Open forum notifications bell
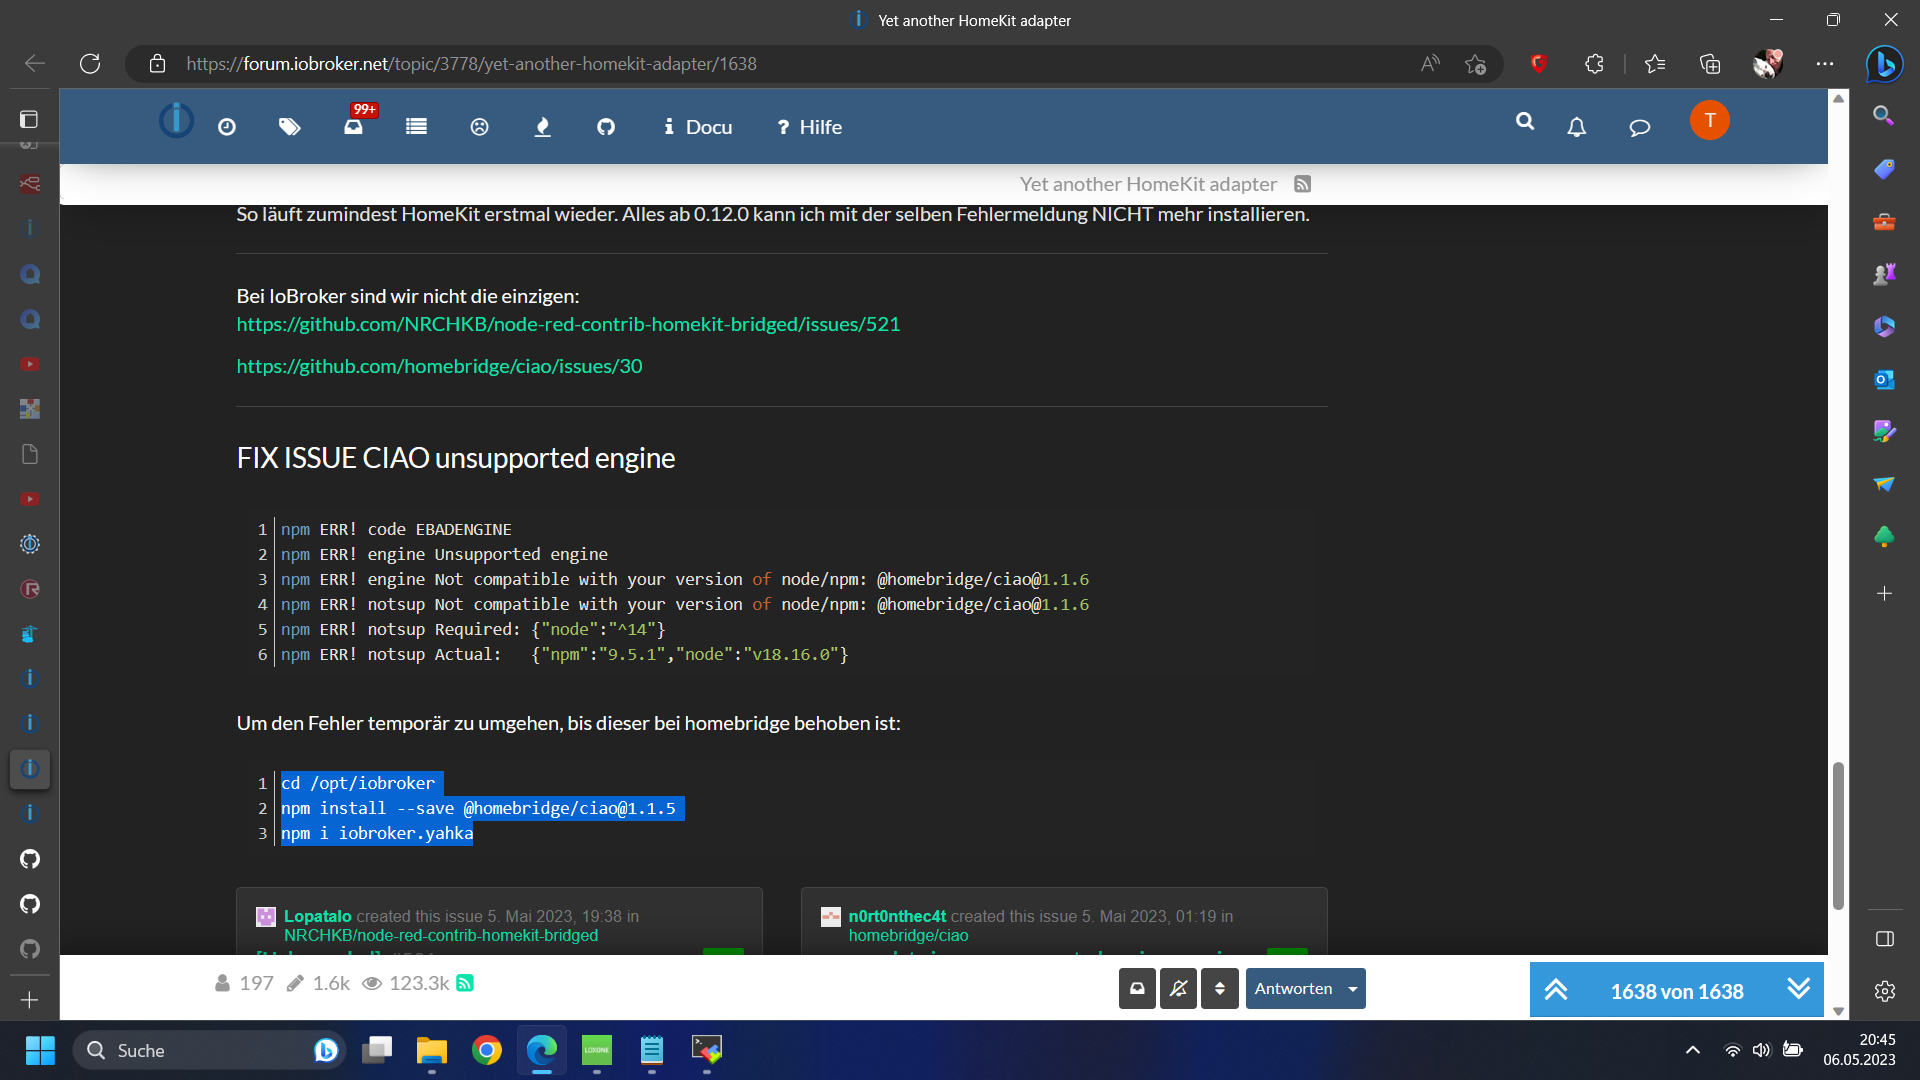 pos(1577,127)
